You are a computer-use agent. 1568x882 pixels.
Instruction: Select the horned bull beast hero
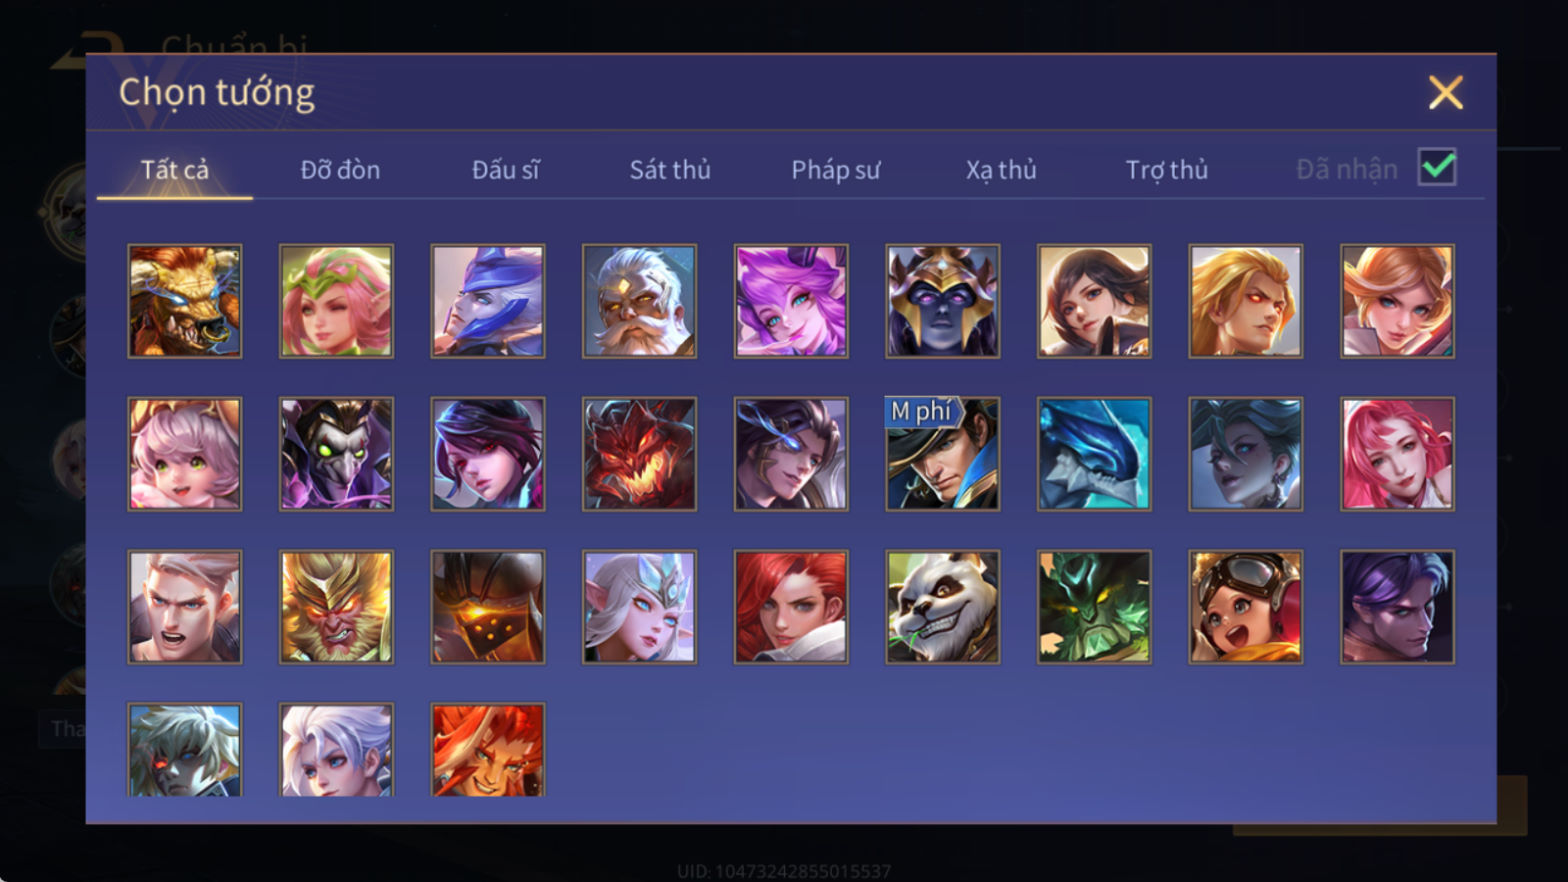click(185, 301)
